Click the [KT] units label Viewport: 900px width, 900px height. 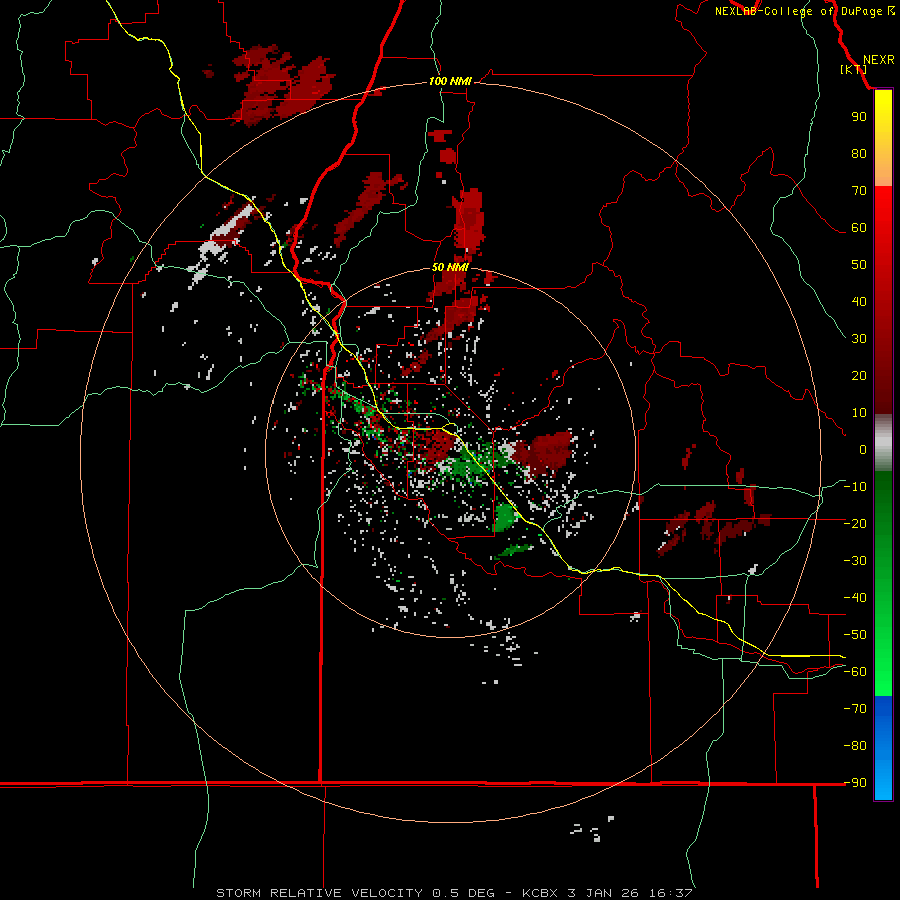pyautogui.click(x=854, y=69)
